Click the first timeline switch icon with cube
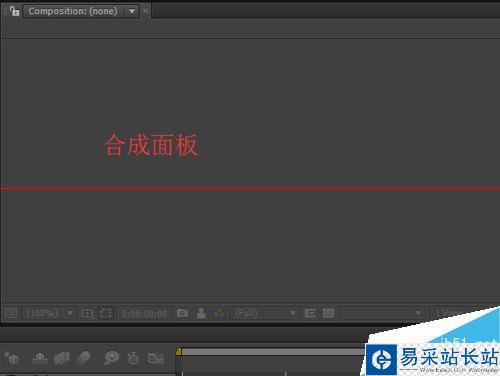 tap(12, 358)
